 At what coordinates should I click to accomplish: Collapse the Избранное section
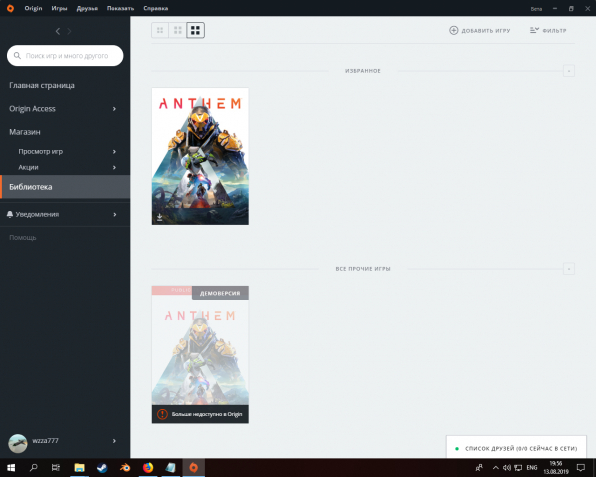[x=569, y=71]
